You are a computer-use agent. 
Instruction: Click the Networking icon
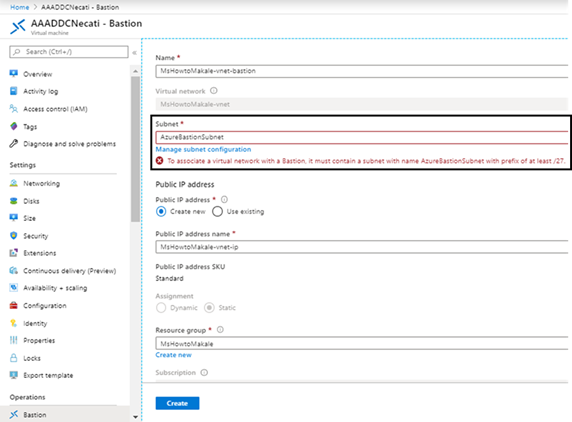[x=13, y=183]
